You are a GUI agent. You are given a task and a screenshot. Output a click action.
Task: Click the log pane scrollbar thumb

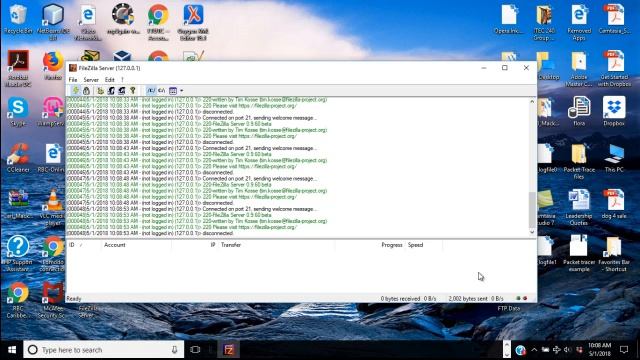click(x=532, y=210)
